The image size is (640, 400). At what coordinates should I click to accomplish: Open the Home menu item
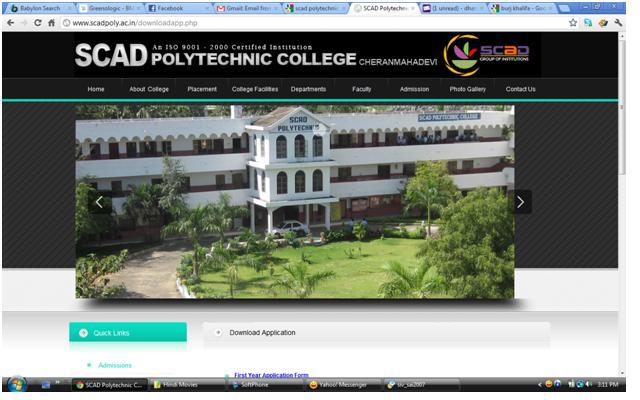tap(96, 89)
